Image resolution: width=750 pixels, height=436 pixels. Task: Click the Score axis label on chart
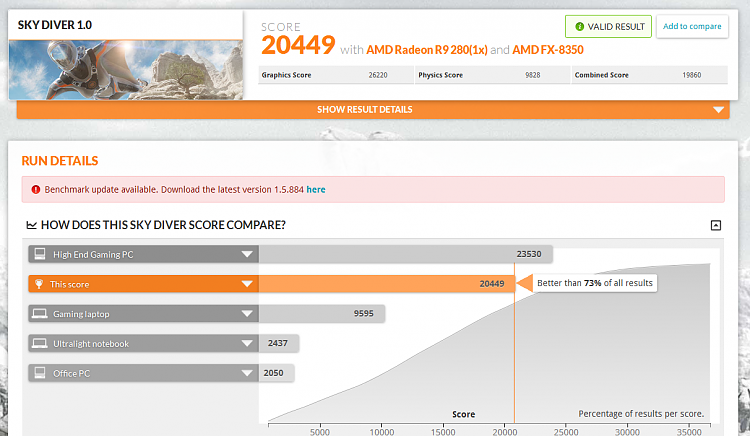[463, 414]
